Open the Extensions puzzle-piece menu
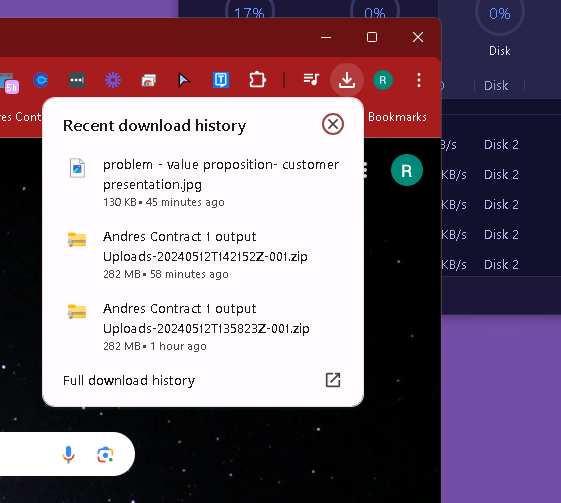Image resolution: width=561 pixels, height=503 pixels. [x=257, y=80]
